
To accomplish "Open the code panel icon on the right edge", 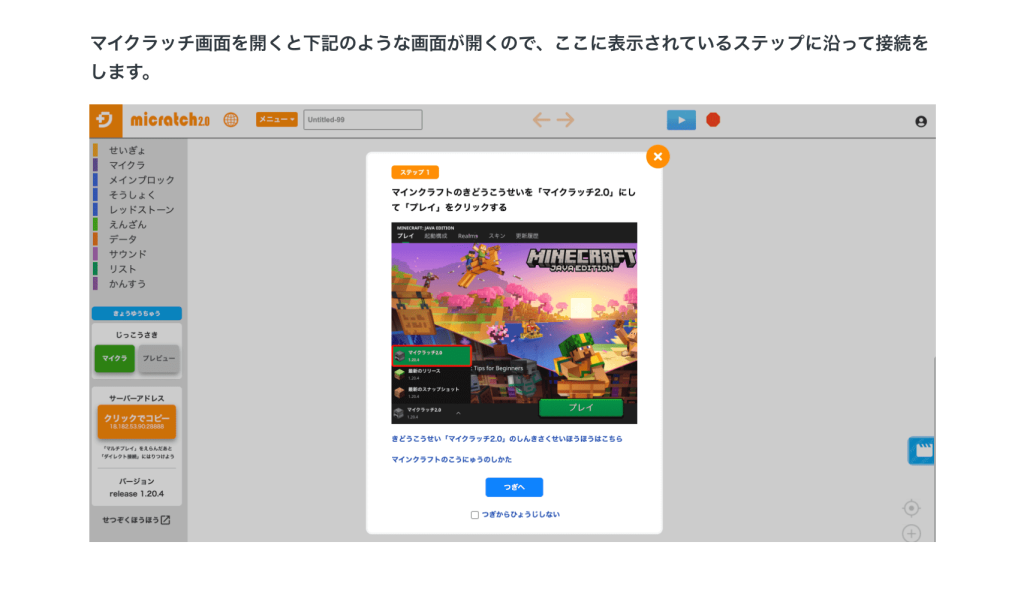I will [x=919, y=450].
